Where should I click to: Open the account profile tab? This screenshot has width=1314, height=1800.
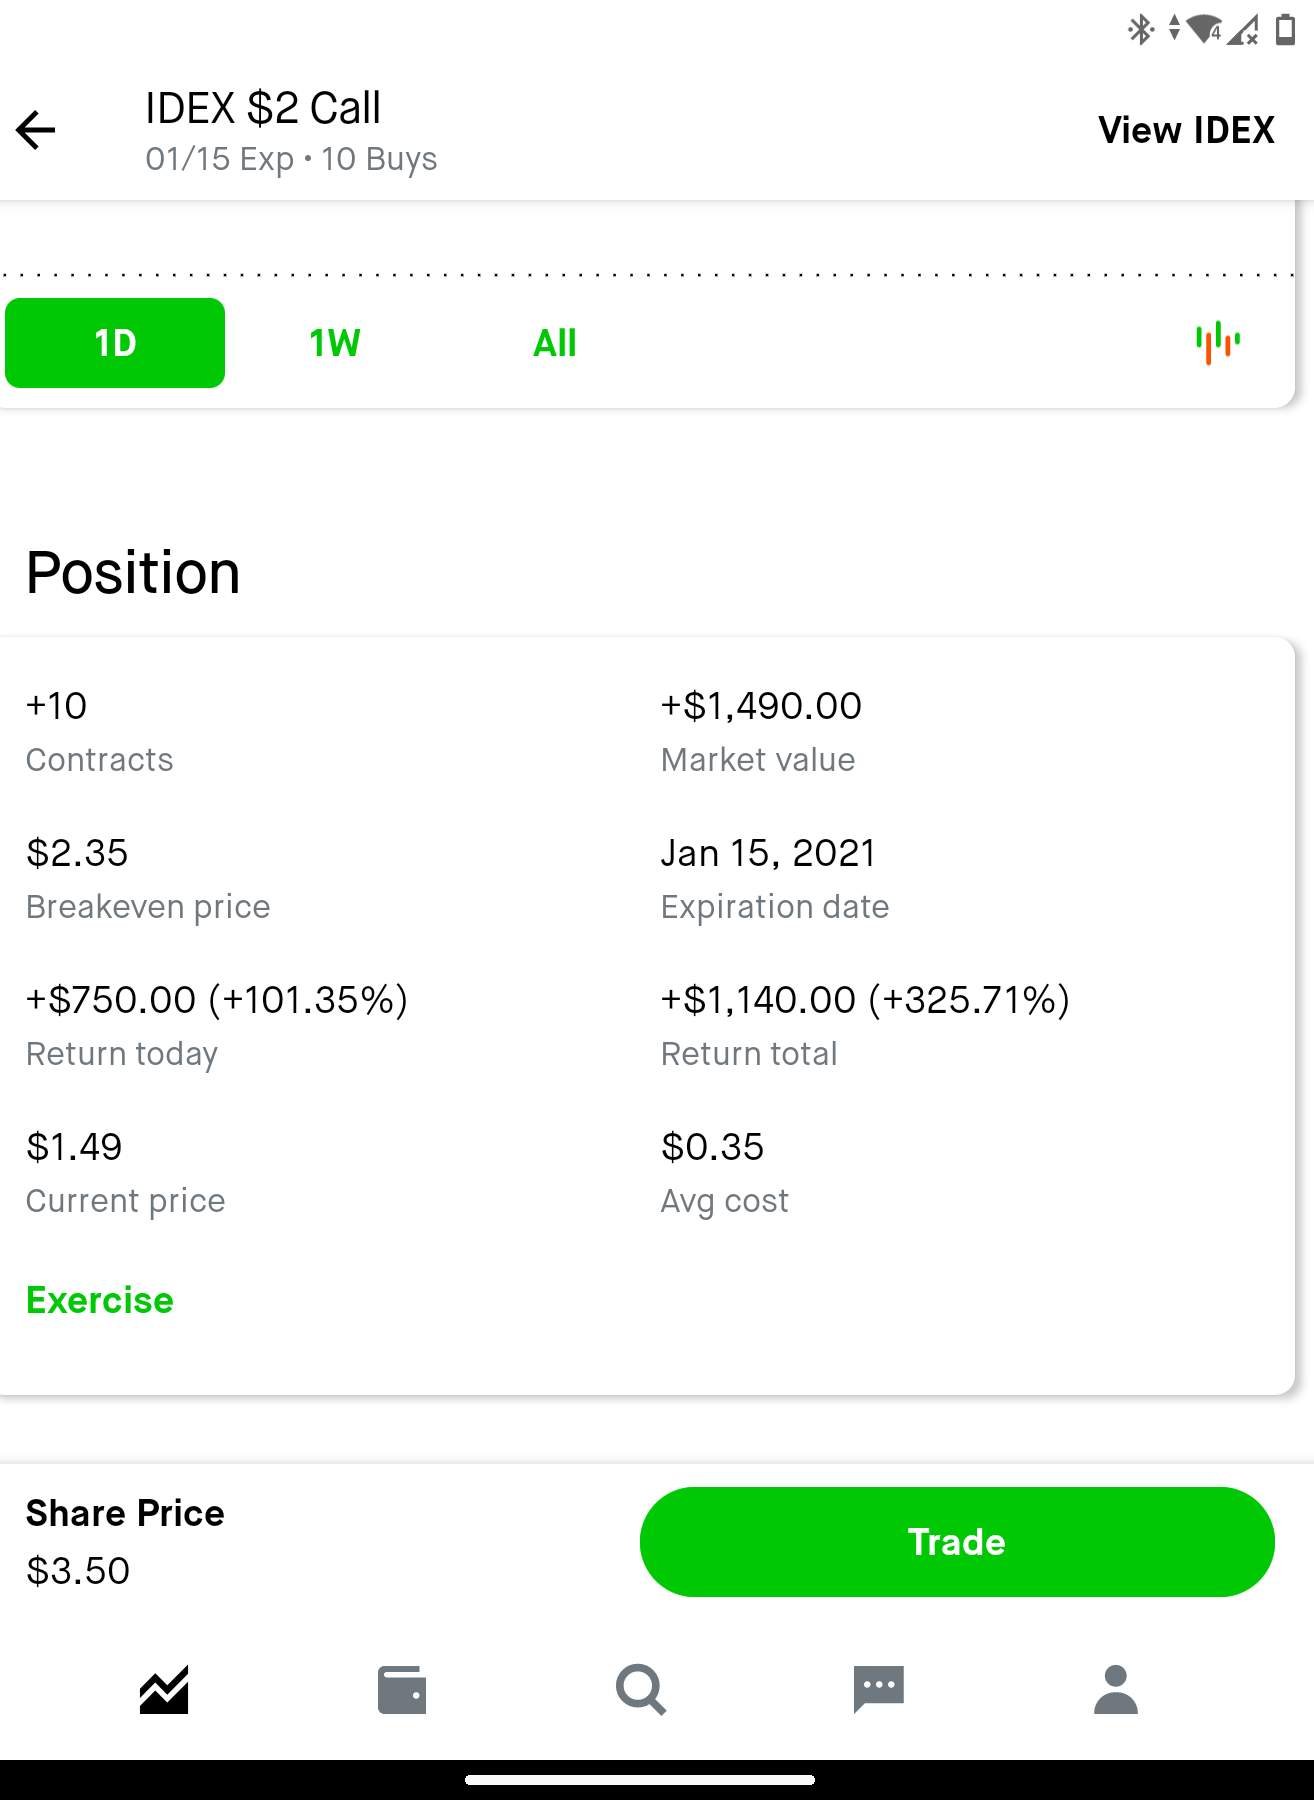[1116, 1690]
